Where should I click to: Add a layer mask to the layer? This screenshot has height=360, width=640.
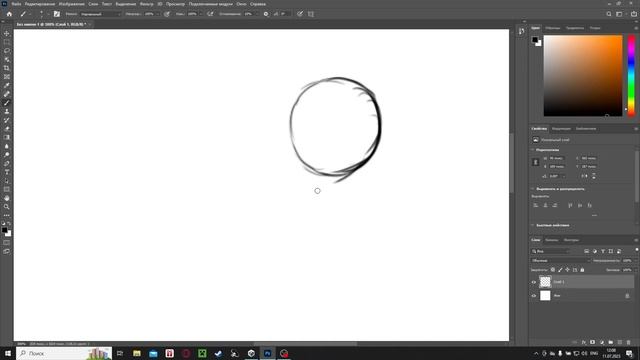coord(593,342)
